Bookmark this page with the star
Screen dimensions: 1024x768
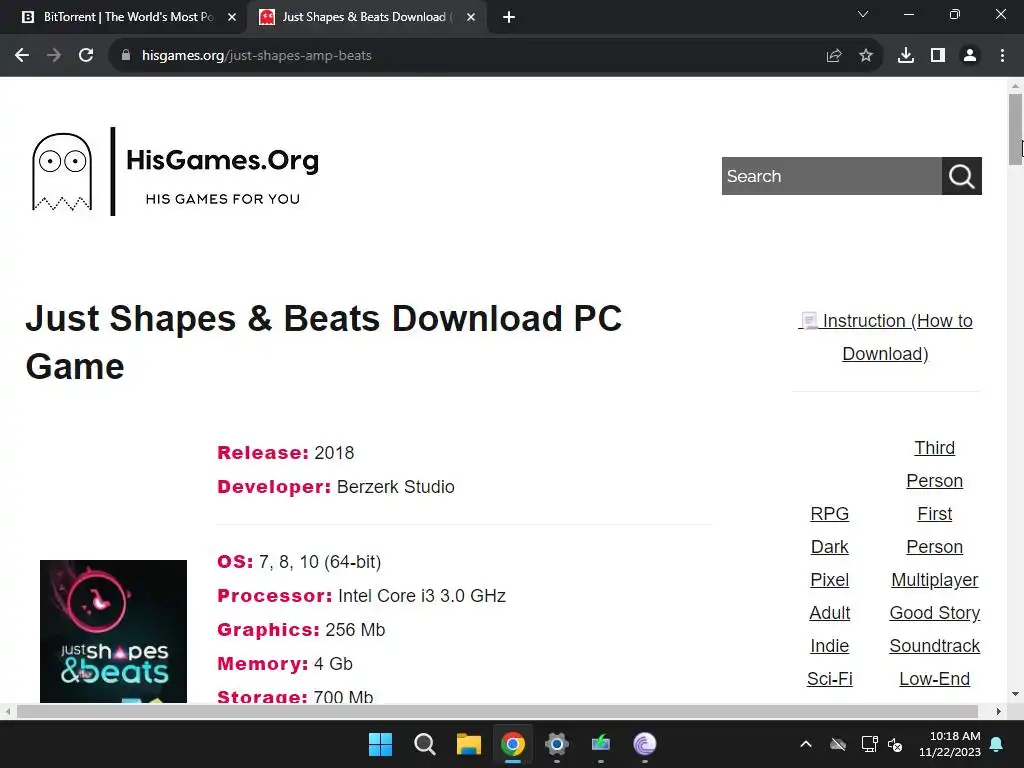866,56
